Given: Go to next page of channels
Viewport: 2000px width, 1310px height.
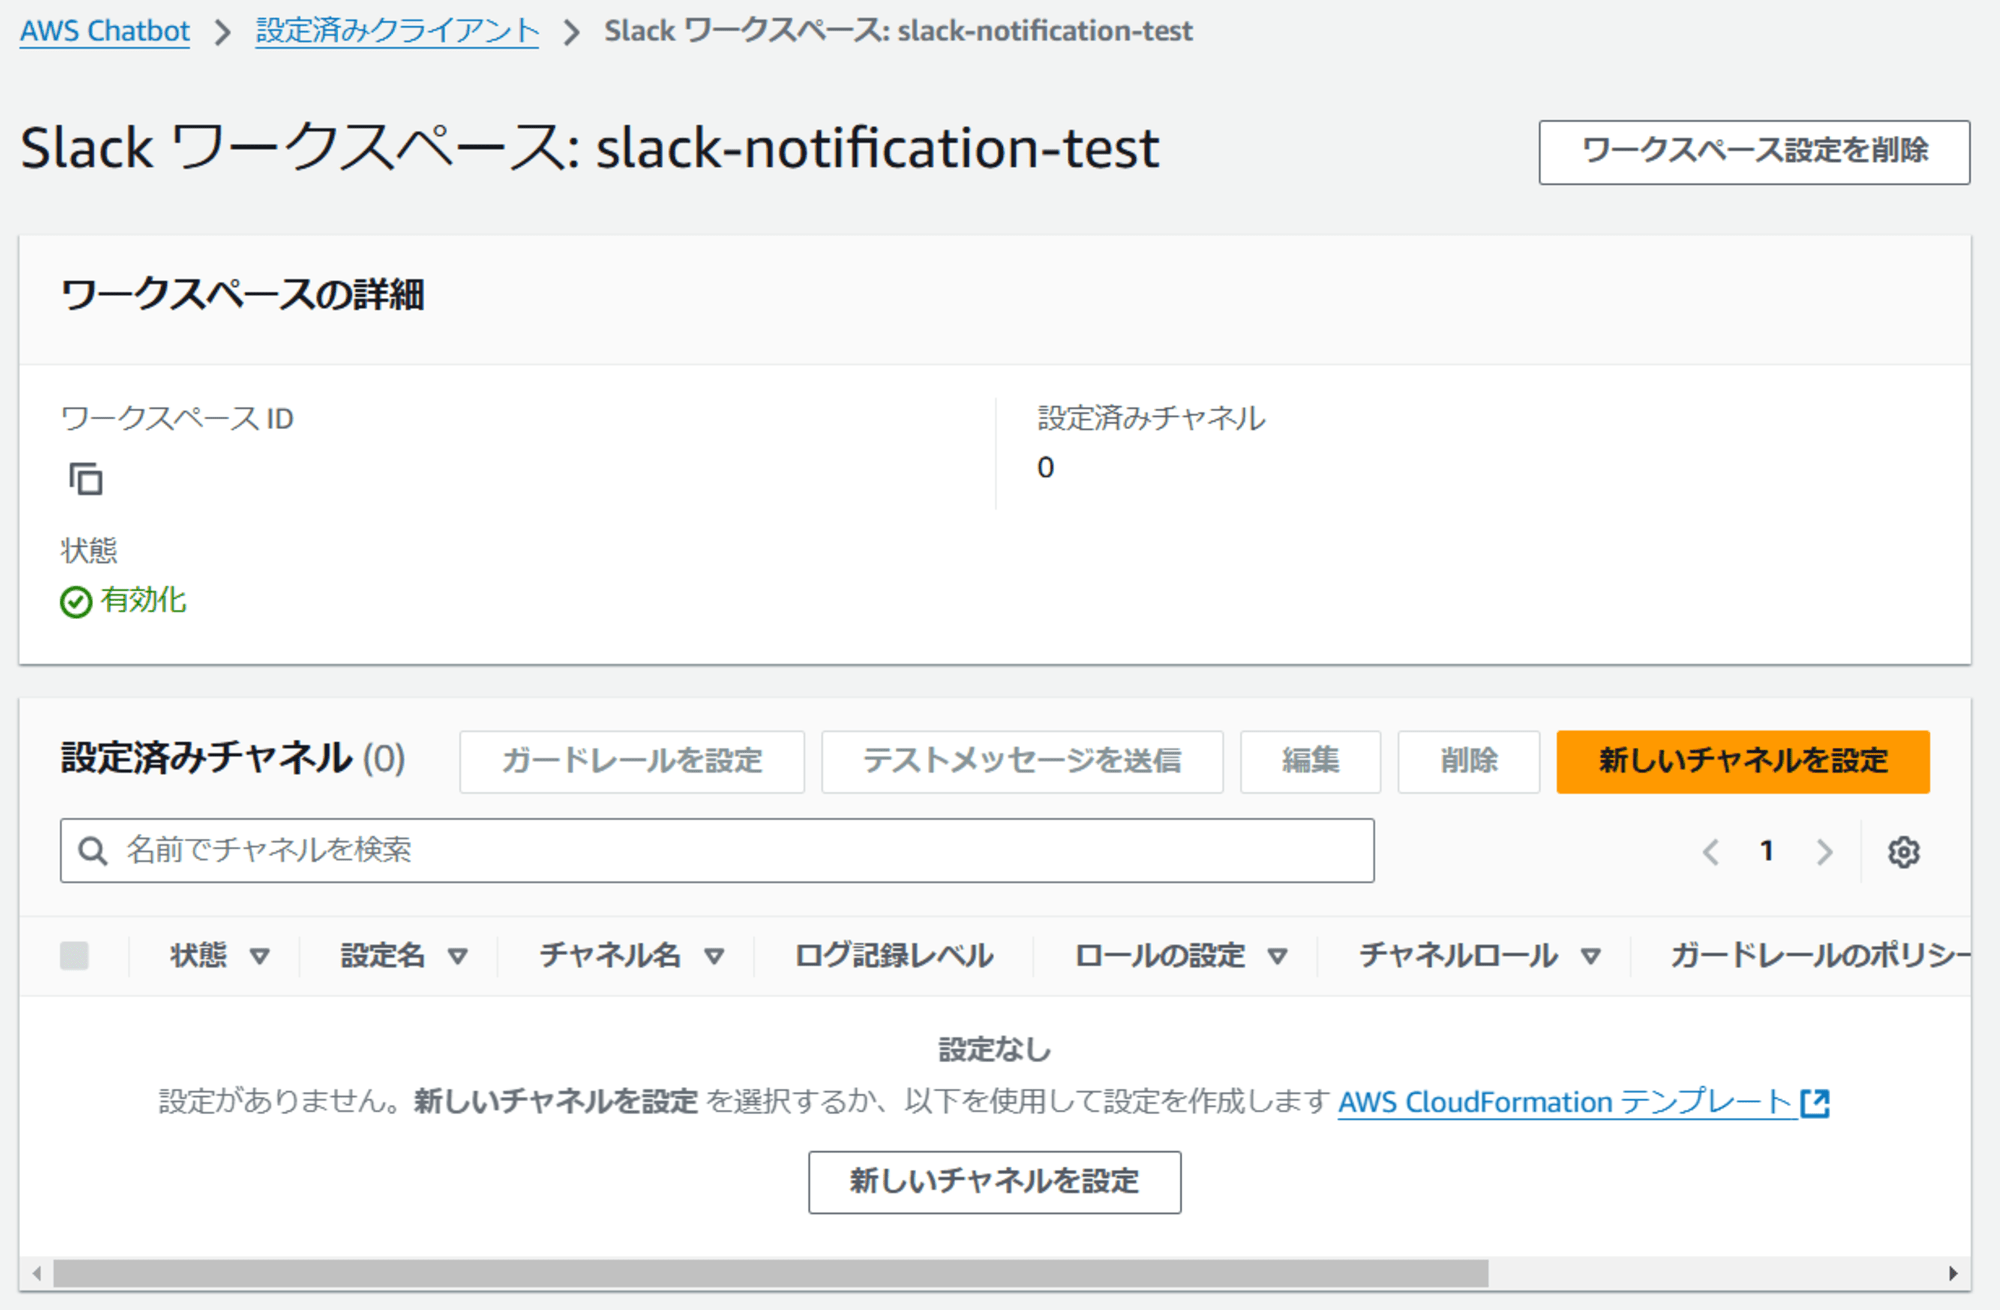Looking at the screenshot, I should tap(1825, 852).
